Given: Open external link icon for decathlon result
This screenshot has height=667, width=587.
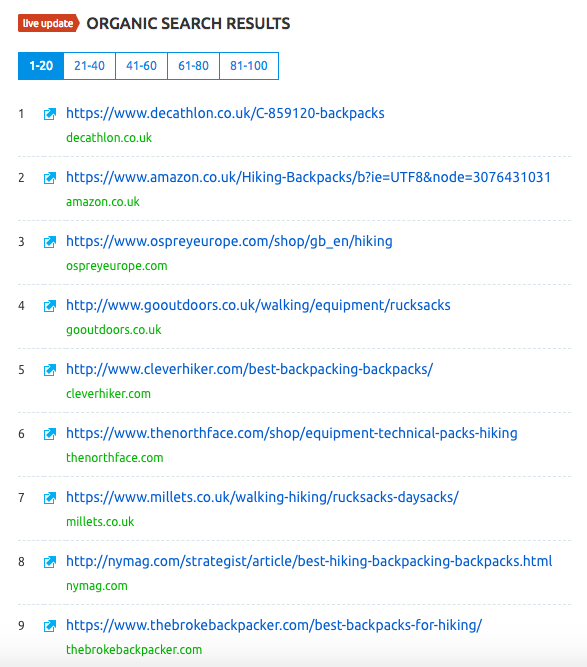Looking at the screenshot, I should coord(50,114).
